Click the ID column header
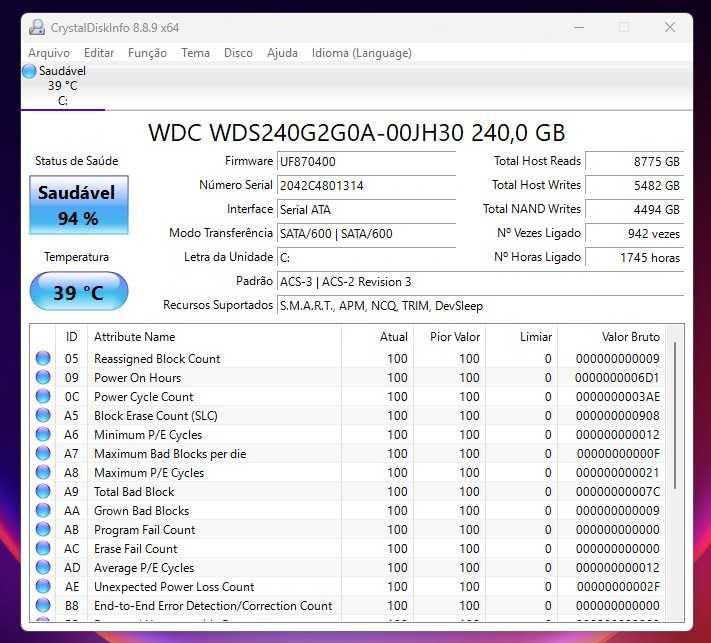 point(72,337)
